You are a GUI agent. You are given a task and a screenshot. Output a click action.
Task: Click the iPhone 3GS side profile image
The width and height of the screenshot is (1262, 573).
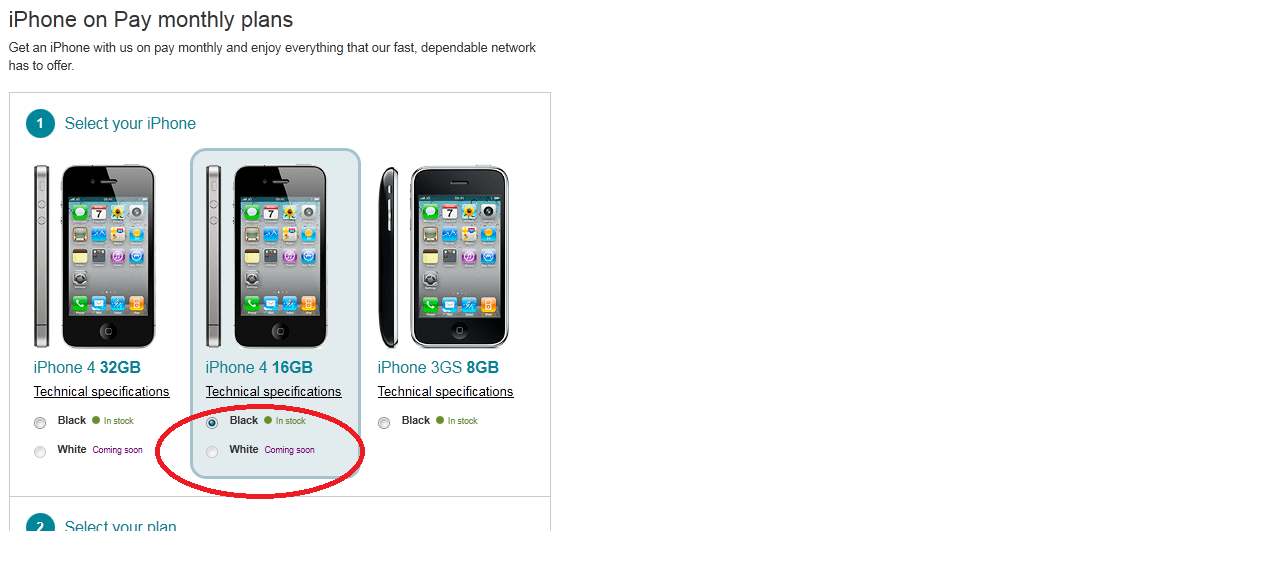click(388, 257)
